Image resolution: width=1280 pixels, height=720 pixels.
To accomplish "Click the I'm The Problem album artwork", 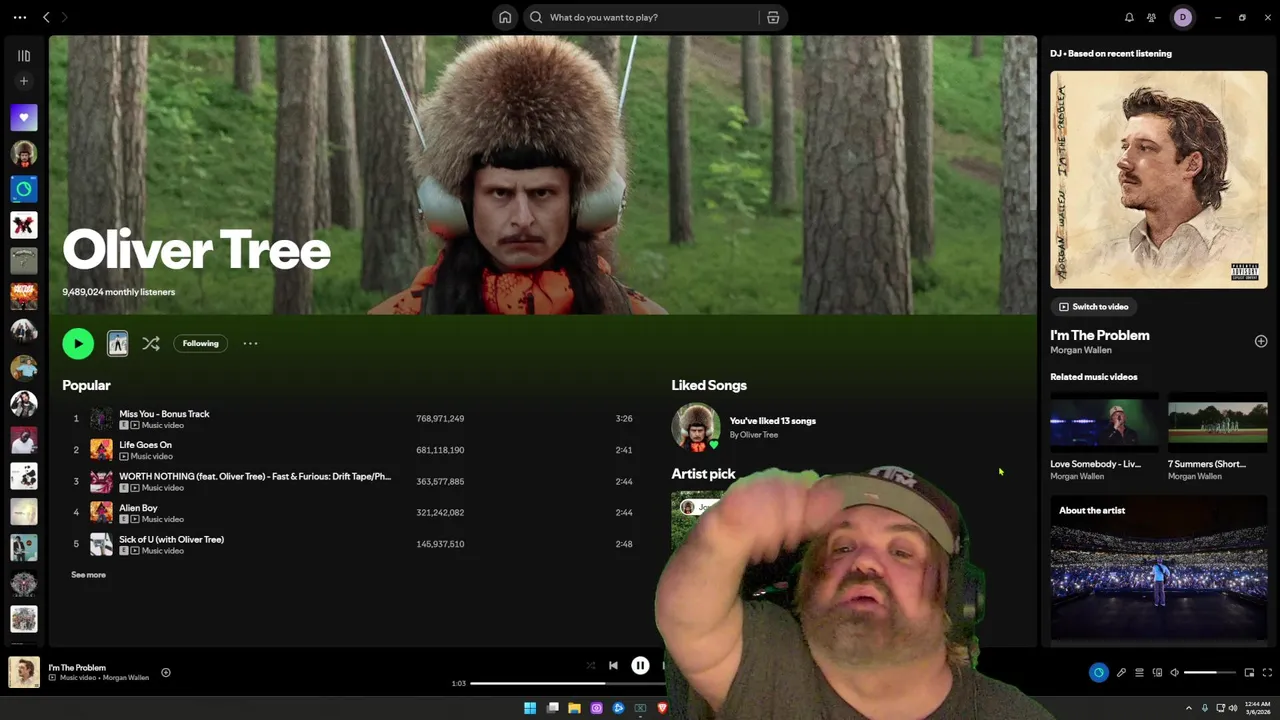I will 1159,179.
